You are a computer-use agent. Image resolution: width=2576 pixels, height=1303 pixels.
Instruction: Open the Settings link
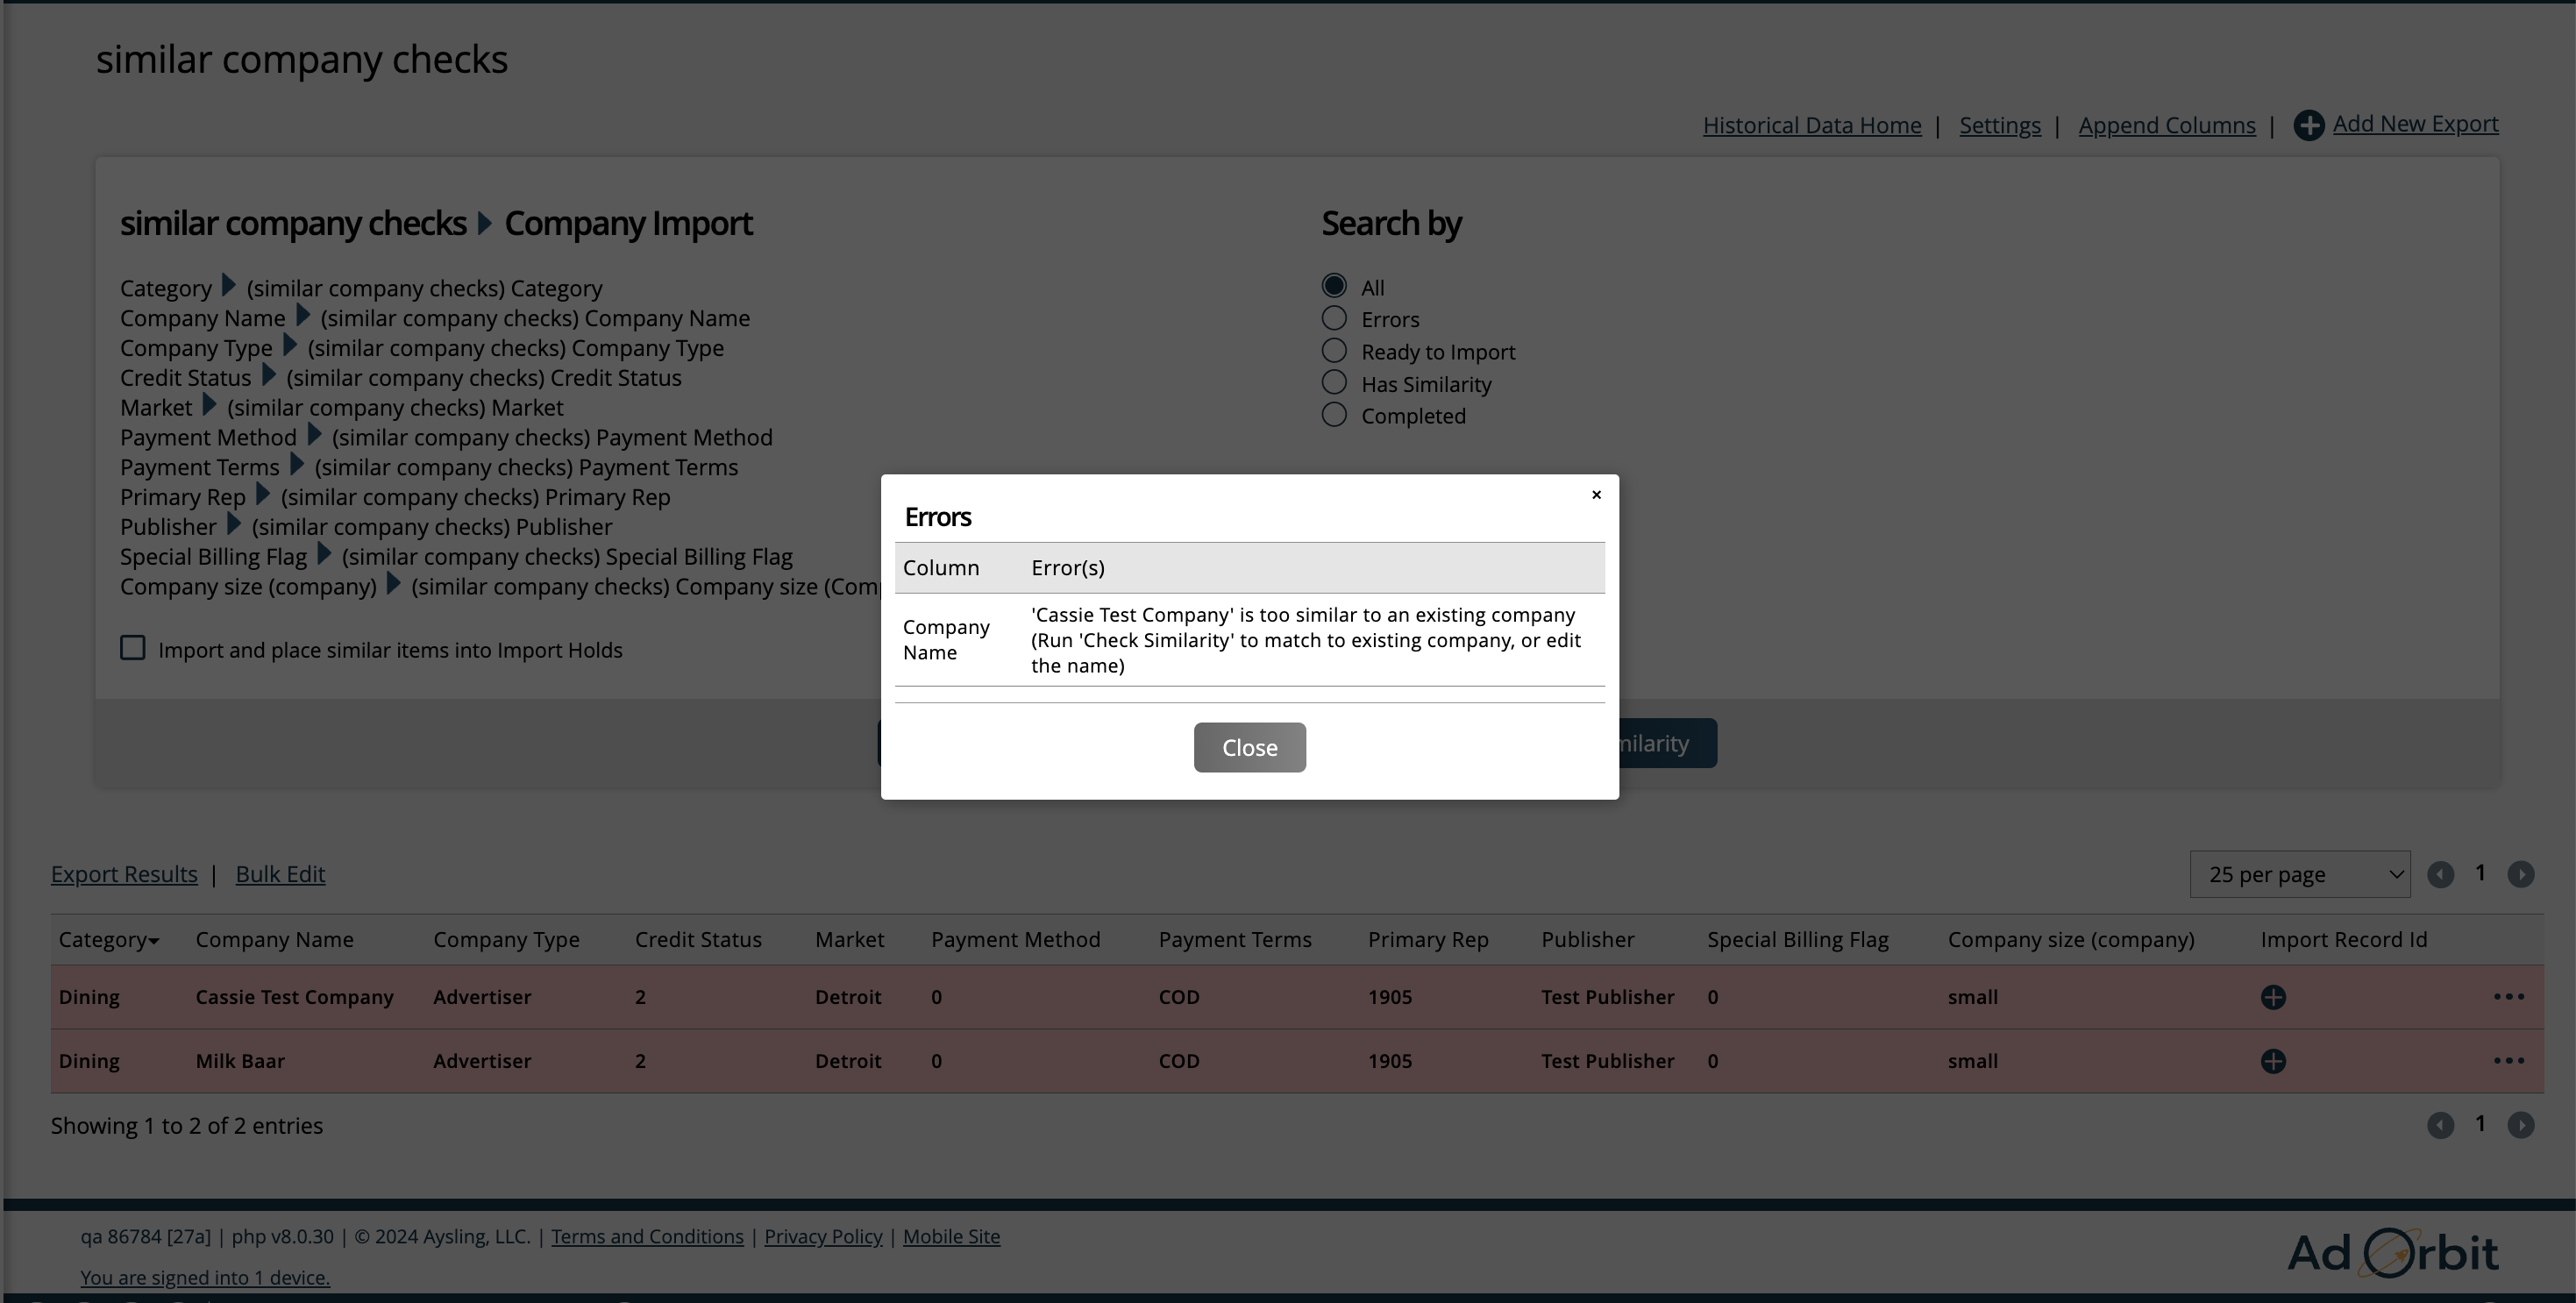click(1999, 126)
